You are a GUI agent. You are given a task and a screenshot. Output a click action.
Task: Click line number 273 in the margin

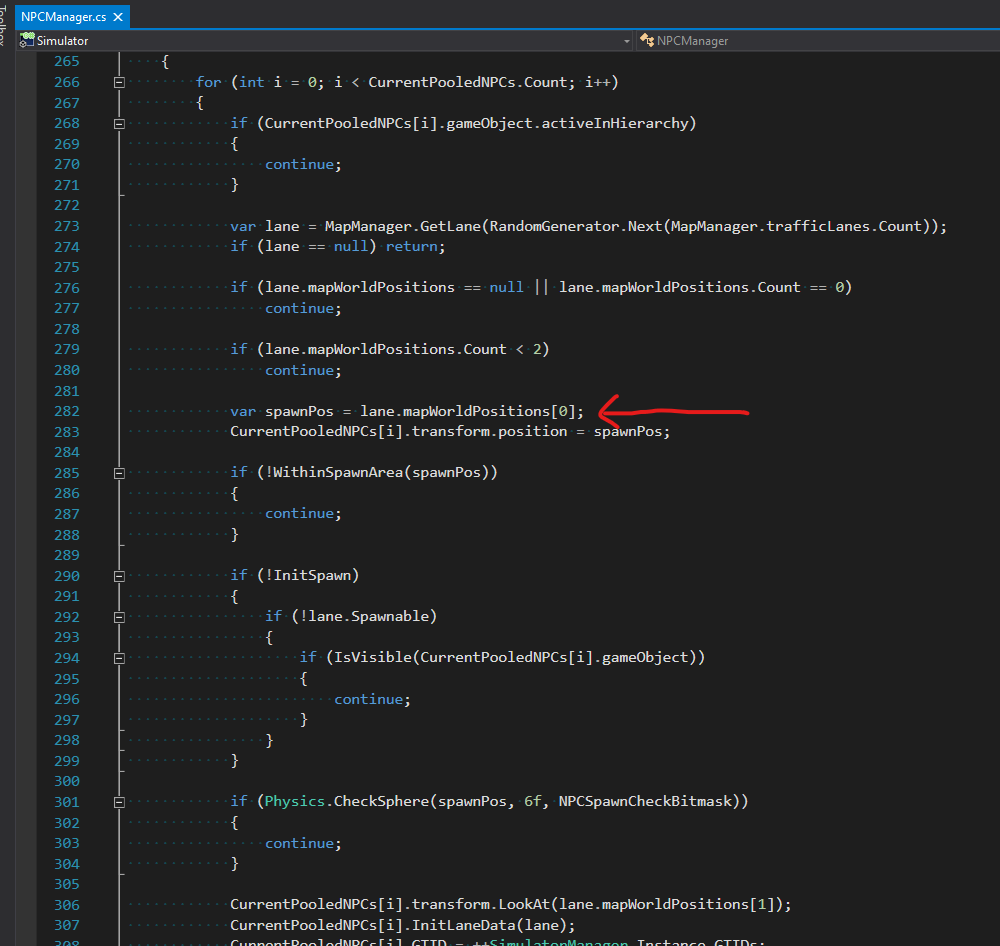coord(66,226)
